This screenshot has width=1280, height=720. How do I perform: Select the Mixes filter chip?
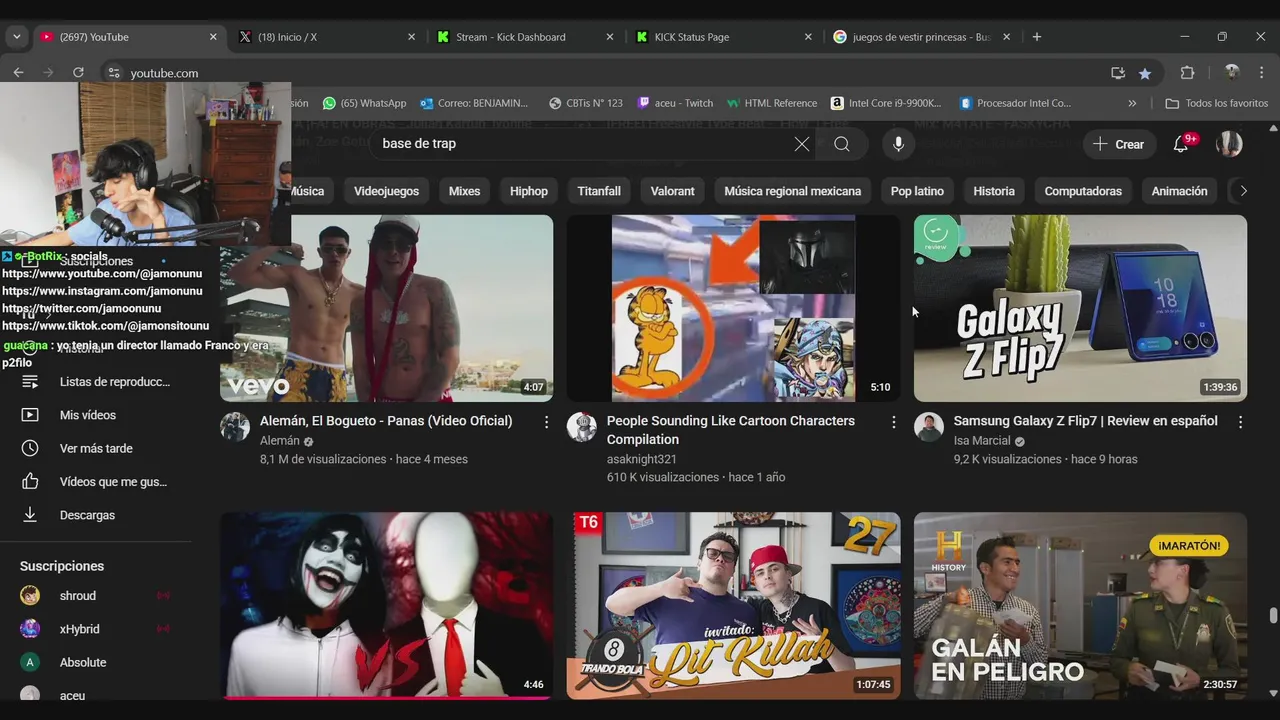pyautogui.click(x=464, y=191)
